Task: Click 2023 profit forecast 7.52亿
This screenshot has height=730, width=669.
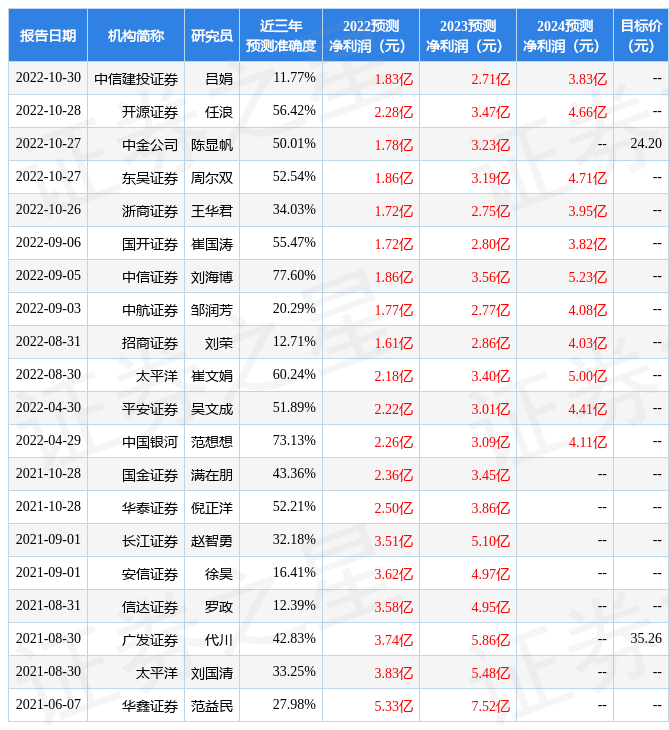Action: [x=491, y=706]
